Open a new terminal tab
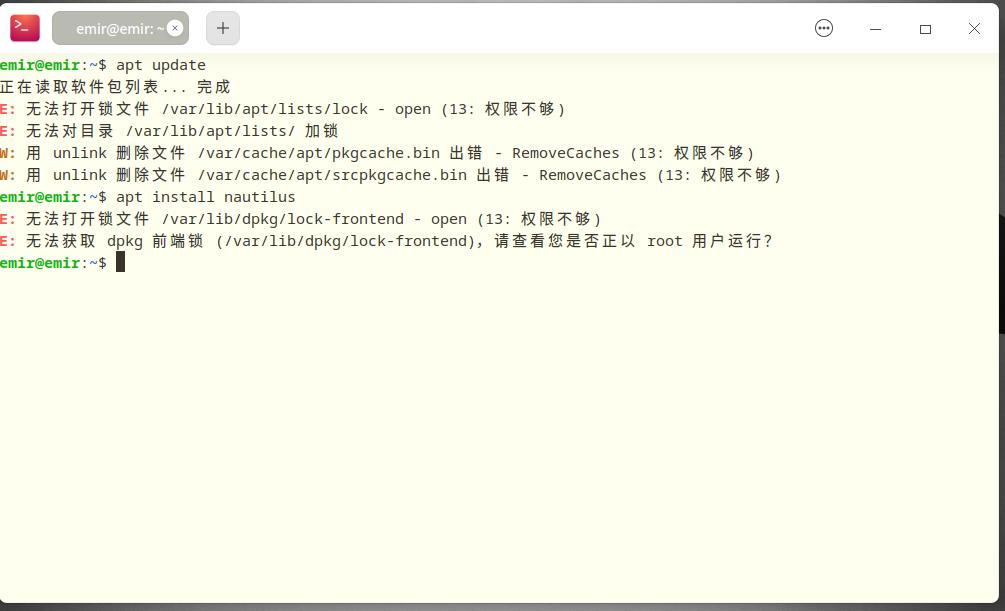The width and height of the screenshot is (1005, 611). click(223, 28)
